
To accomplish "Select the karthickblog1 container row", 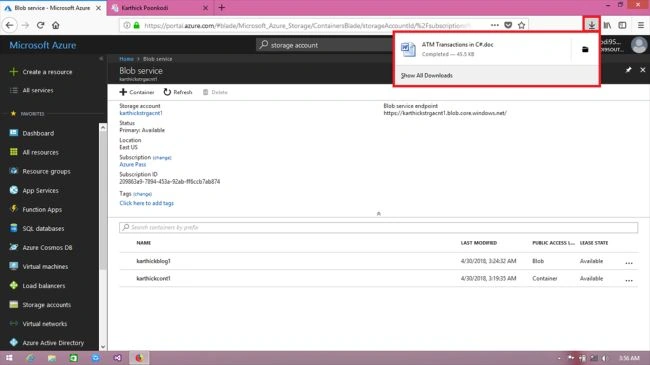I will click(x=378, y=261).
